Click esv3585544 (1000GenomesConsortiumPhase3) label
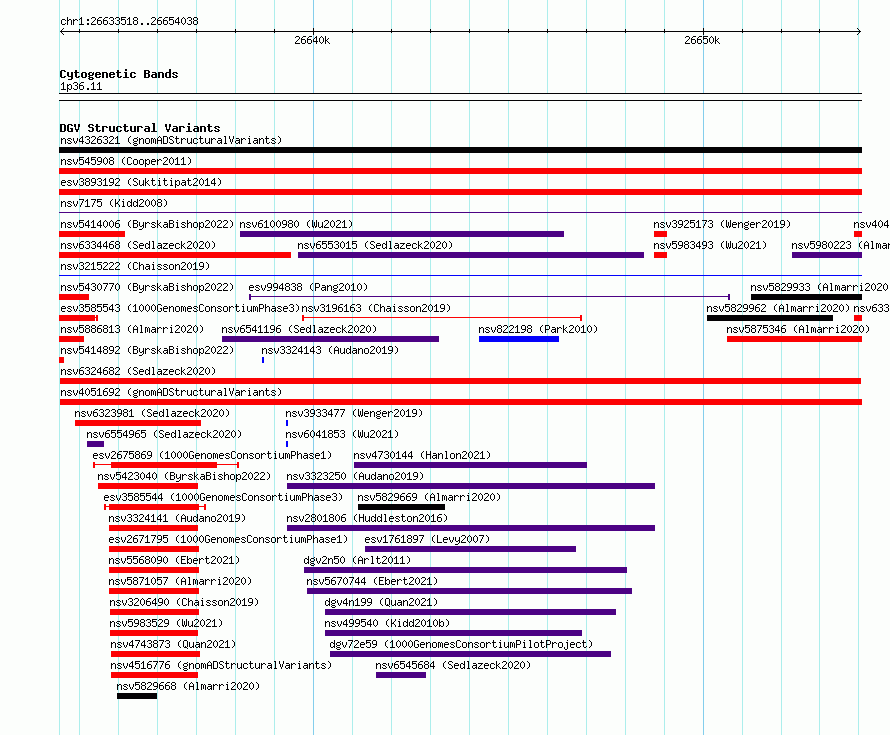Image resolution: width=890 pixels, height=735 pixels. (223, 497)
